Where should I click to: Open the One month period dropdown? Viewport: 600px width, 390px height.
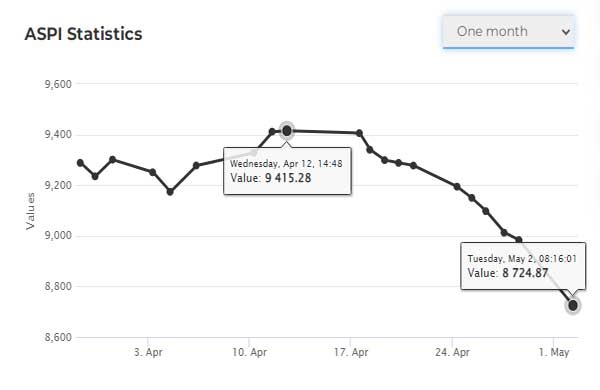[508, 31]
